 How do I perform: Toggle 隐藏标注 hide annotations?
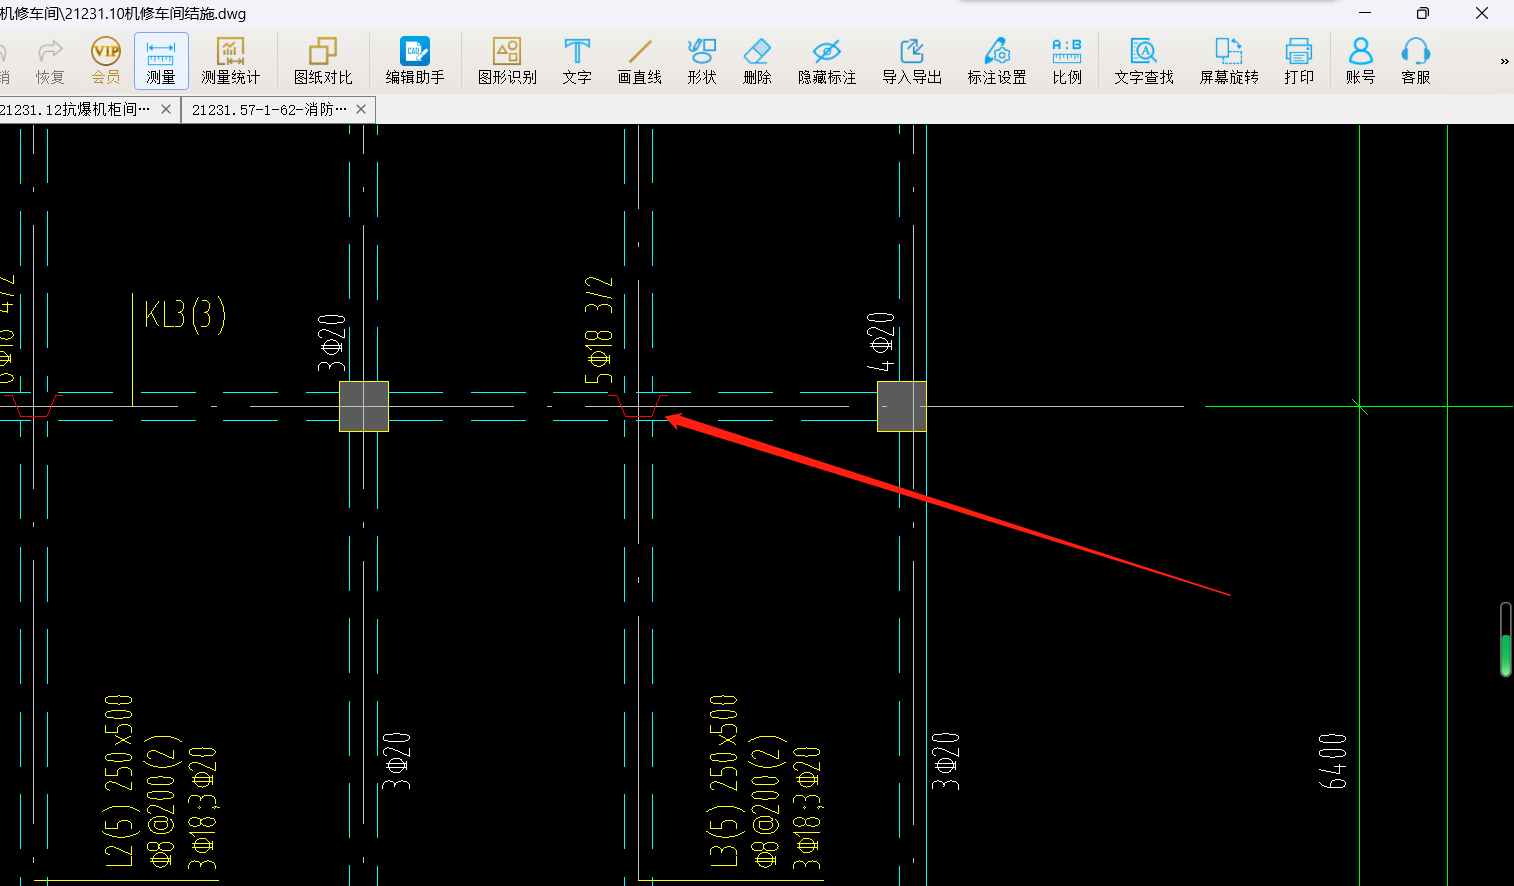tap(827, 61)
